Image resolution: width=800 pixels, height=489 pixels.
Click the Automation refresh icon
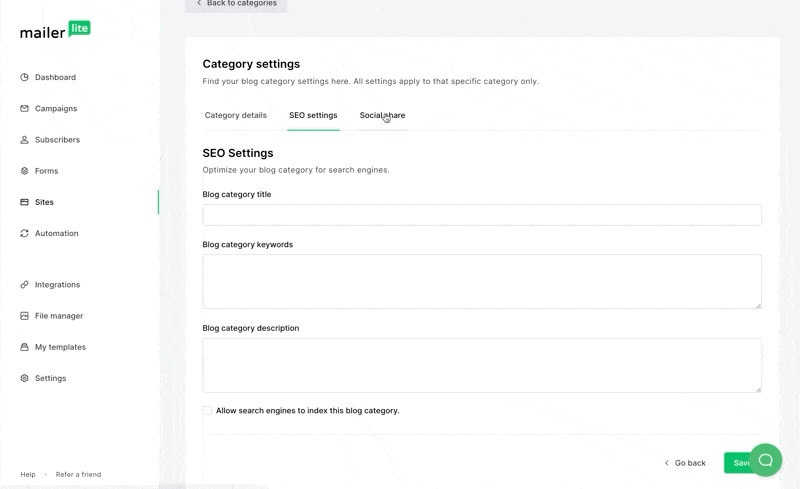click(x=25, y=233)
